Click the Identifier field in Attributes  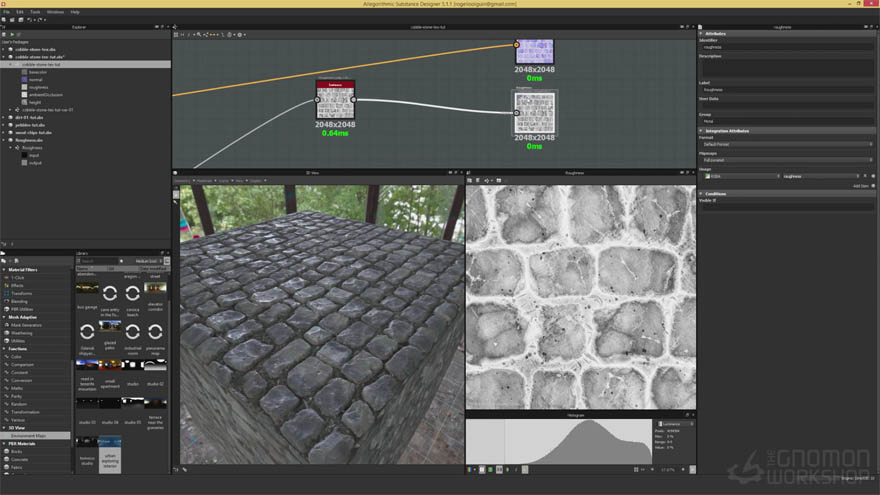point(786,47)
